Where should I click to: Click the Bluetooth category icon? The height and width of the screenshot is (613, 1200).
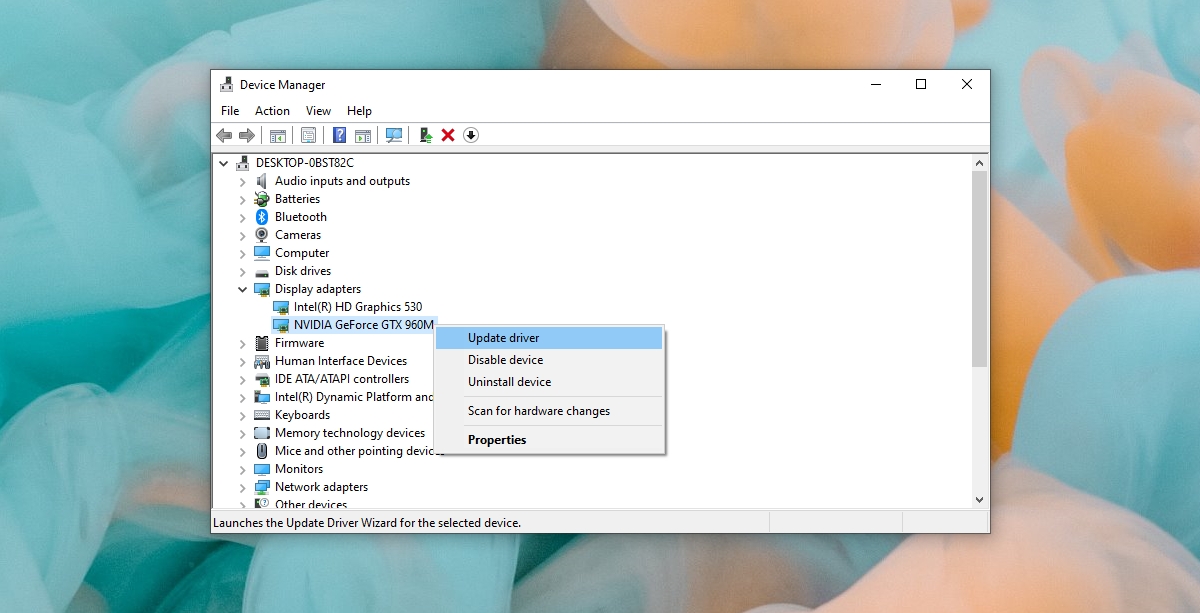[x=262, y=217]
